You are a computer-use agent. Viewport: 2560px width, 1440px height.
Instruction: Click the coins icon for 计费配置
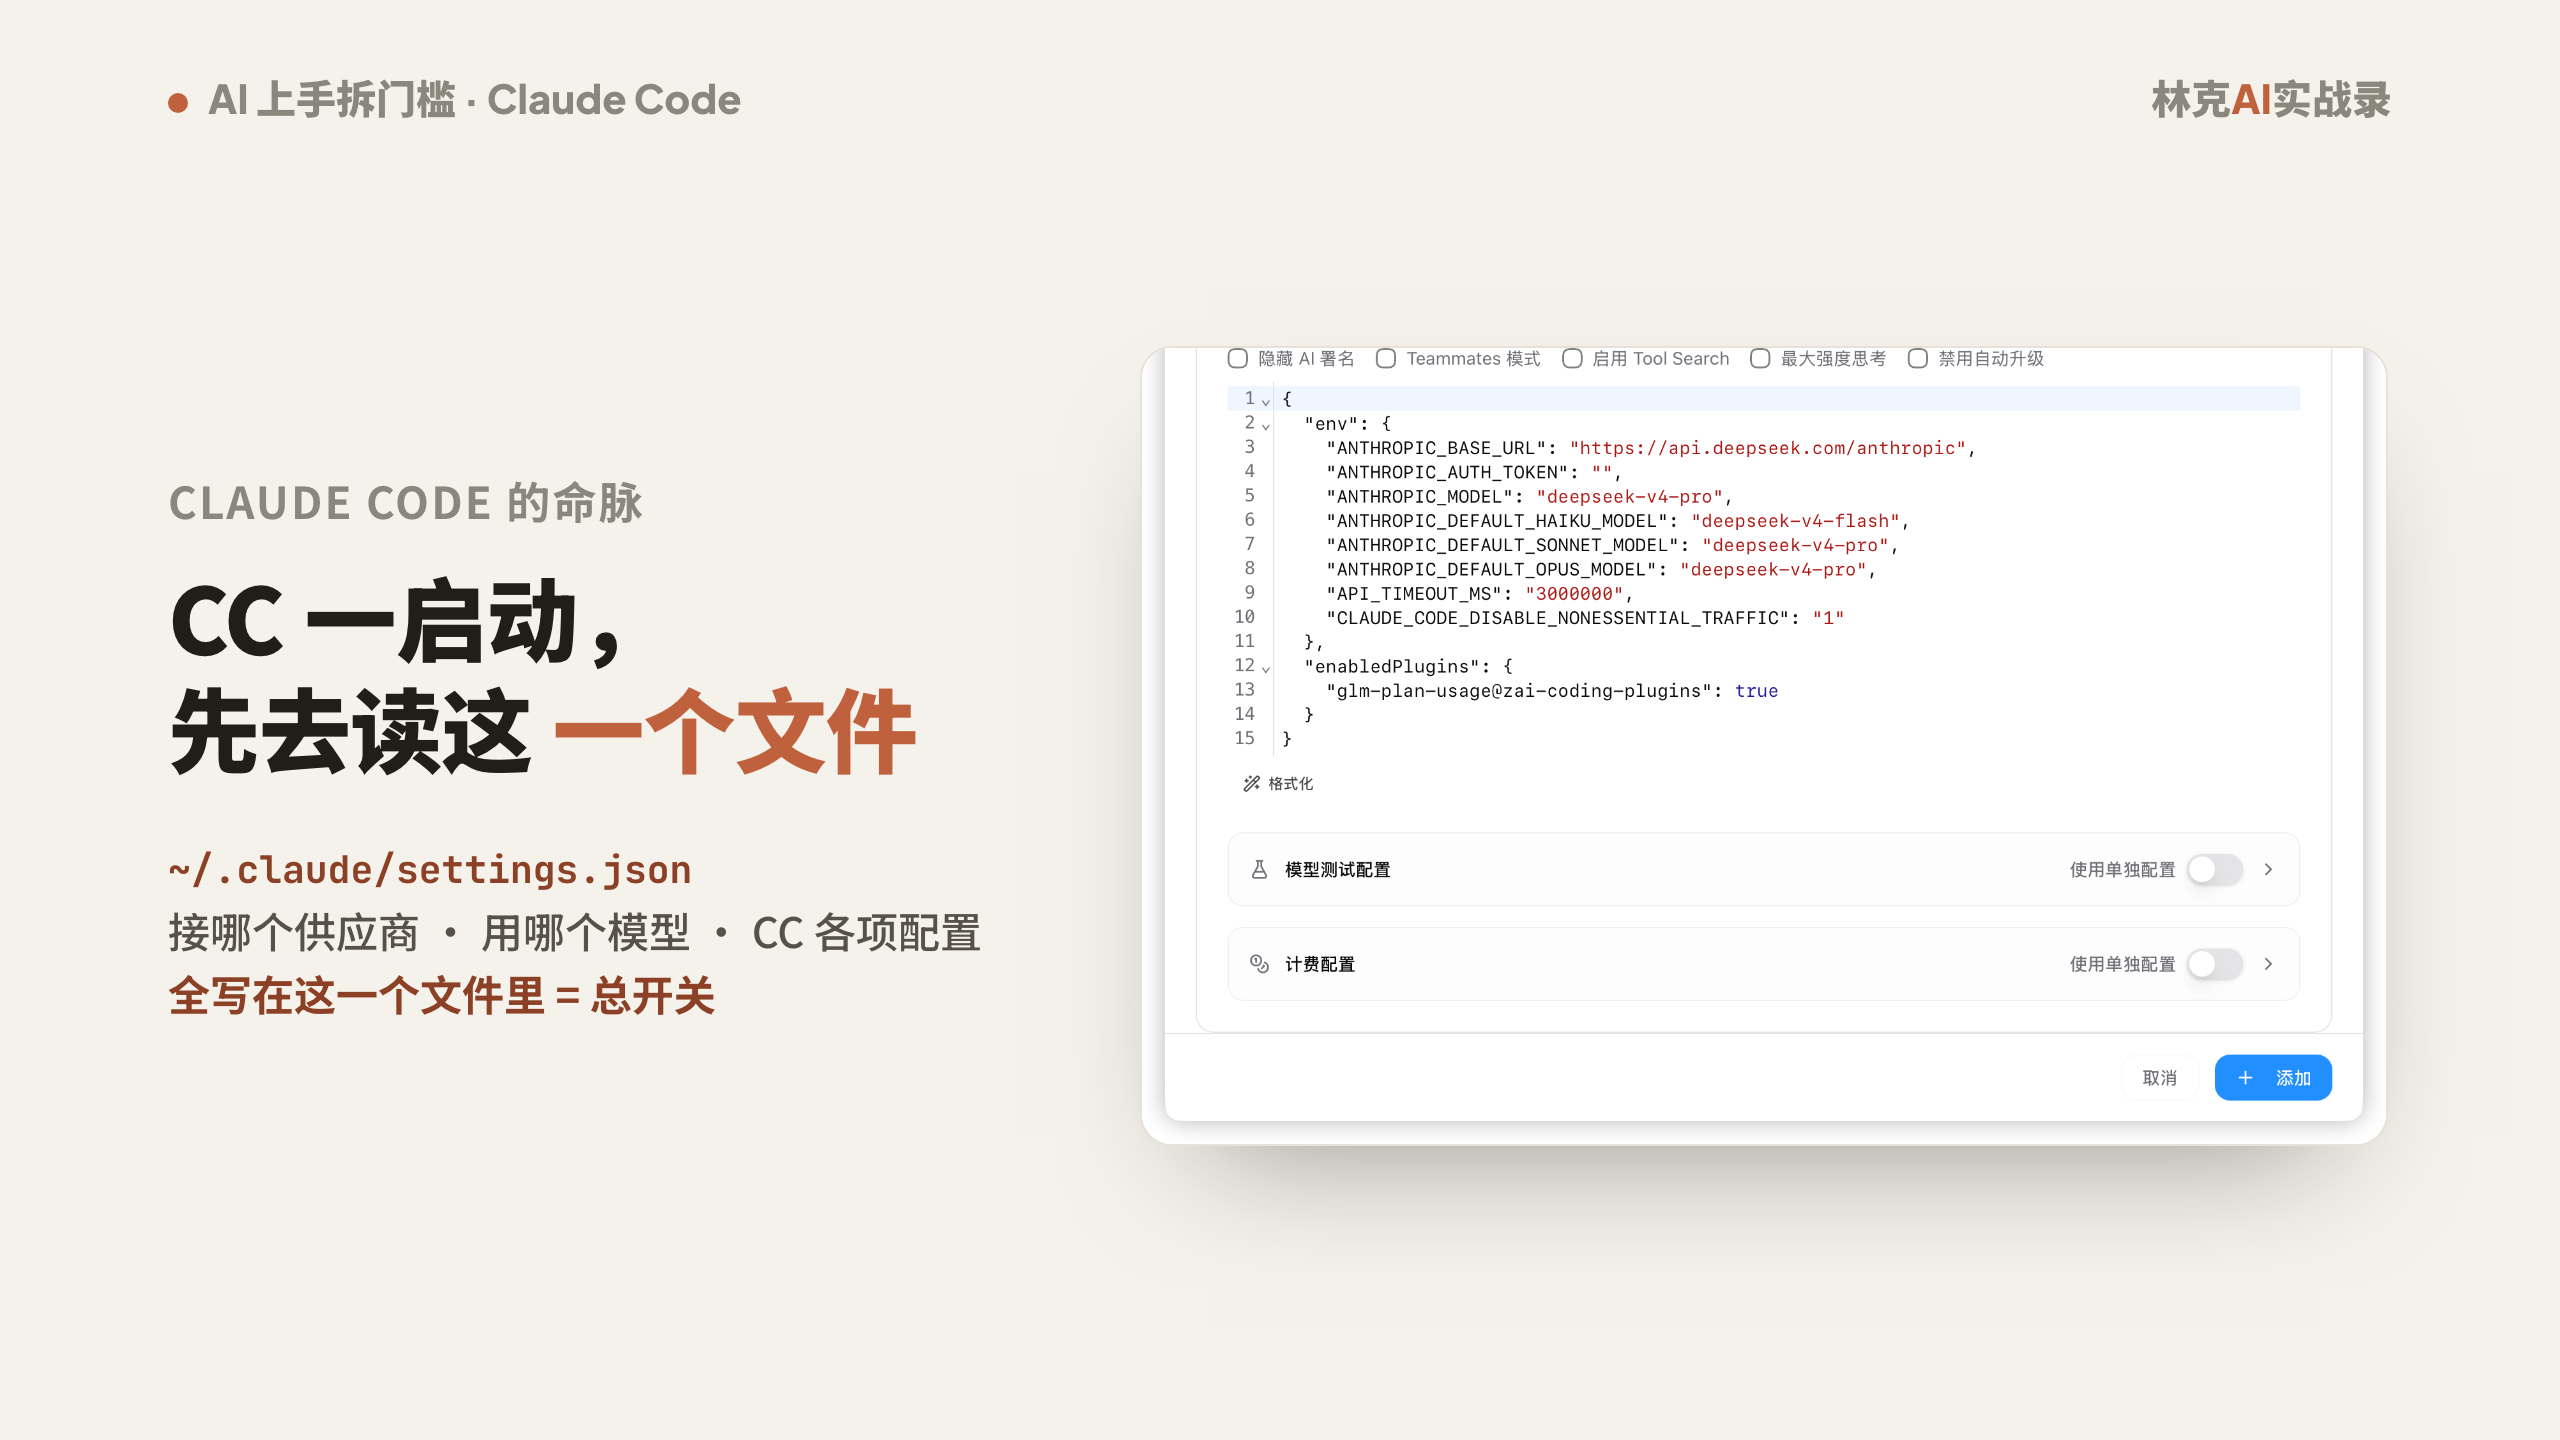coord(1260,964)
